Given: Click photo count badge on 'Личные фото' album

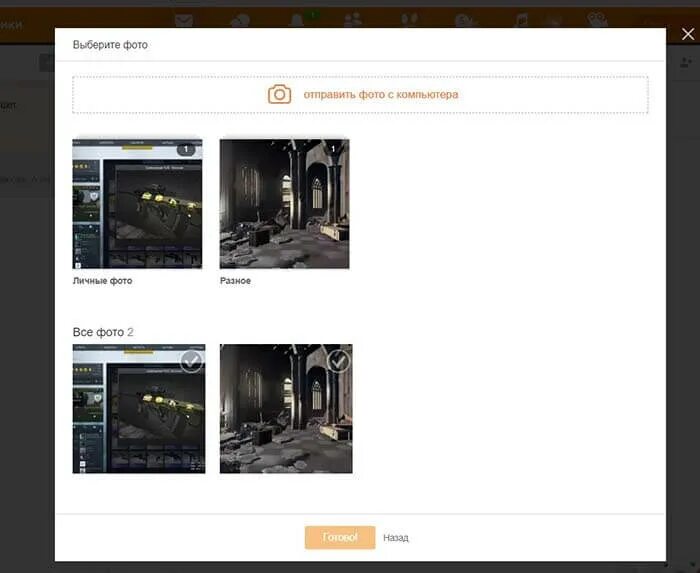Looking at the screenshot, I should [x=186, y=149].
